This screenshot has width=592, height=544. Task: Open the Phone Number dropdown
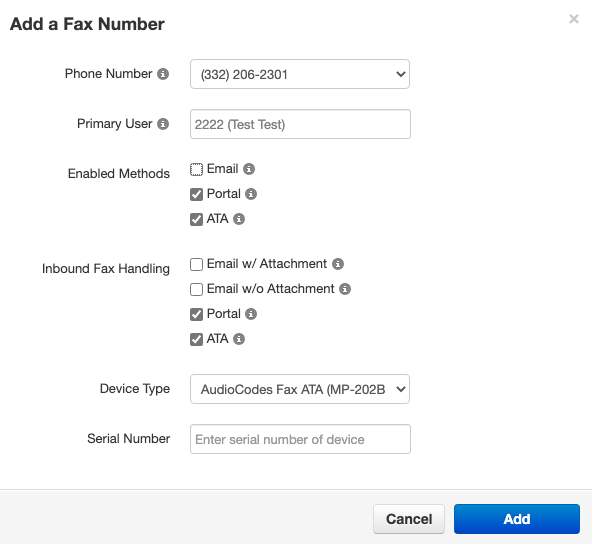click(x=300, y=74)
